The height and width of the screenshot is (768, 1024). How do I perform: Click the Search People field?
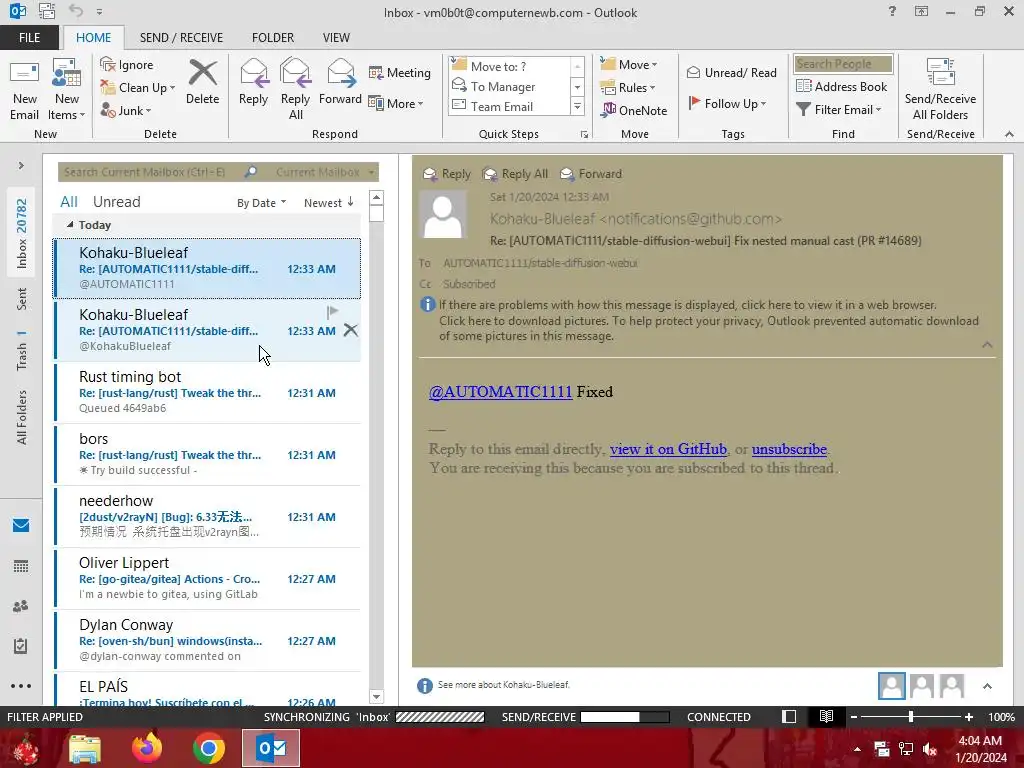843,63
